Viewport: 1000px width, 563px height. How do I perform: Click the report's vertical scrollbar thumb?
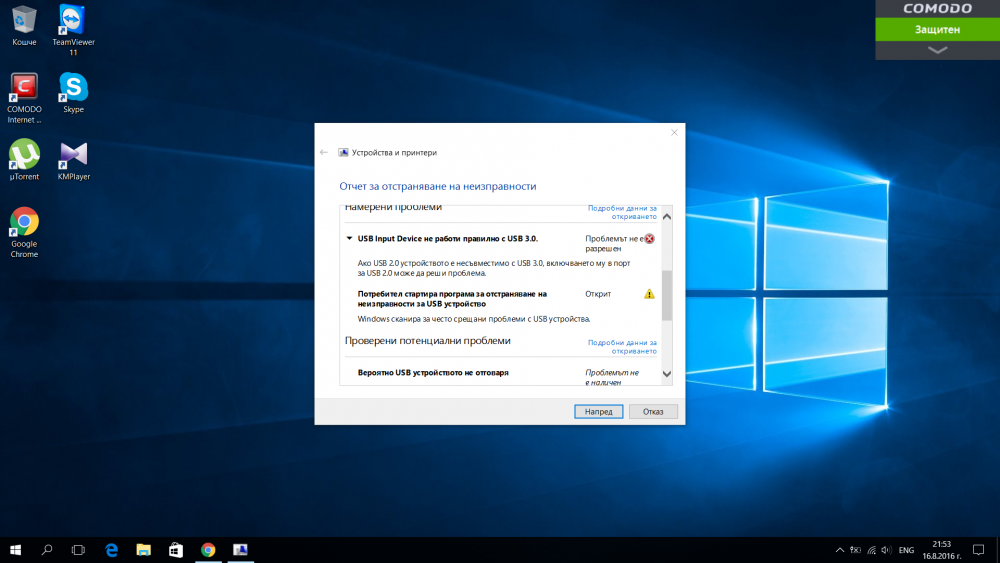666,295
